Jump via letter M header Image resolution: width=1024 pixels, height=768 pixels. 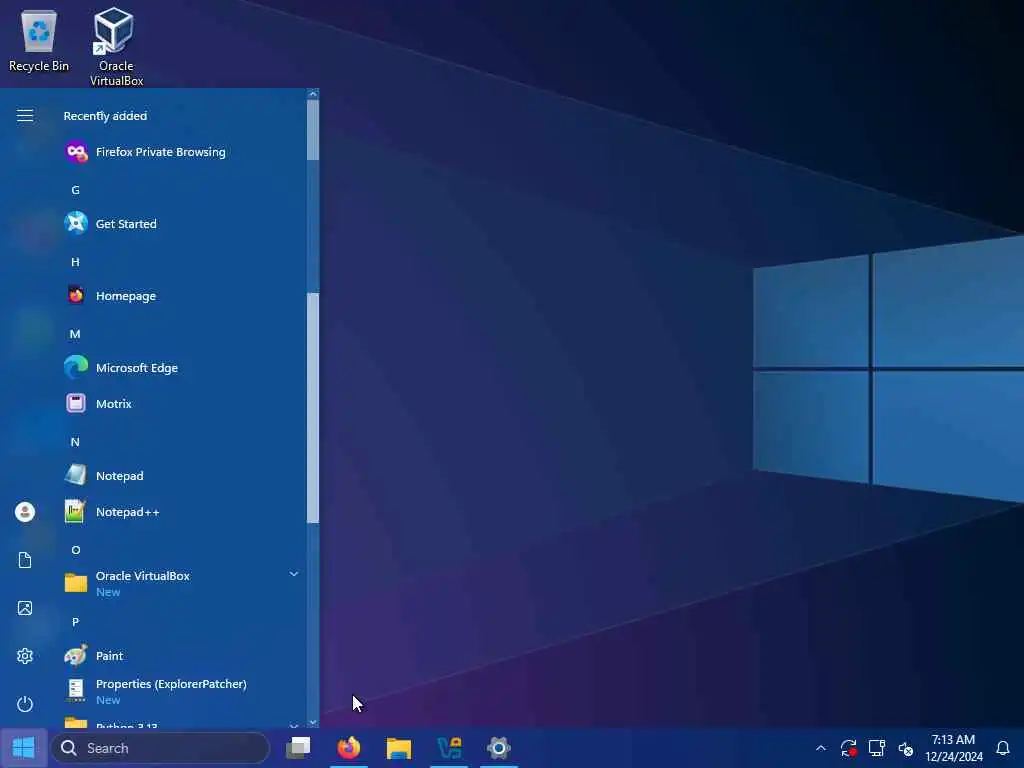point(75,334)
